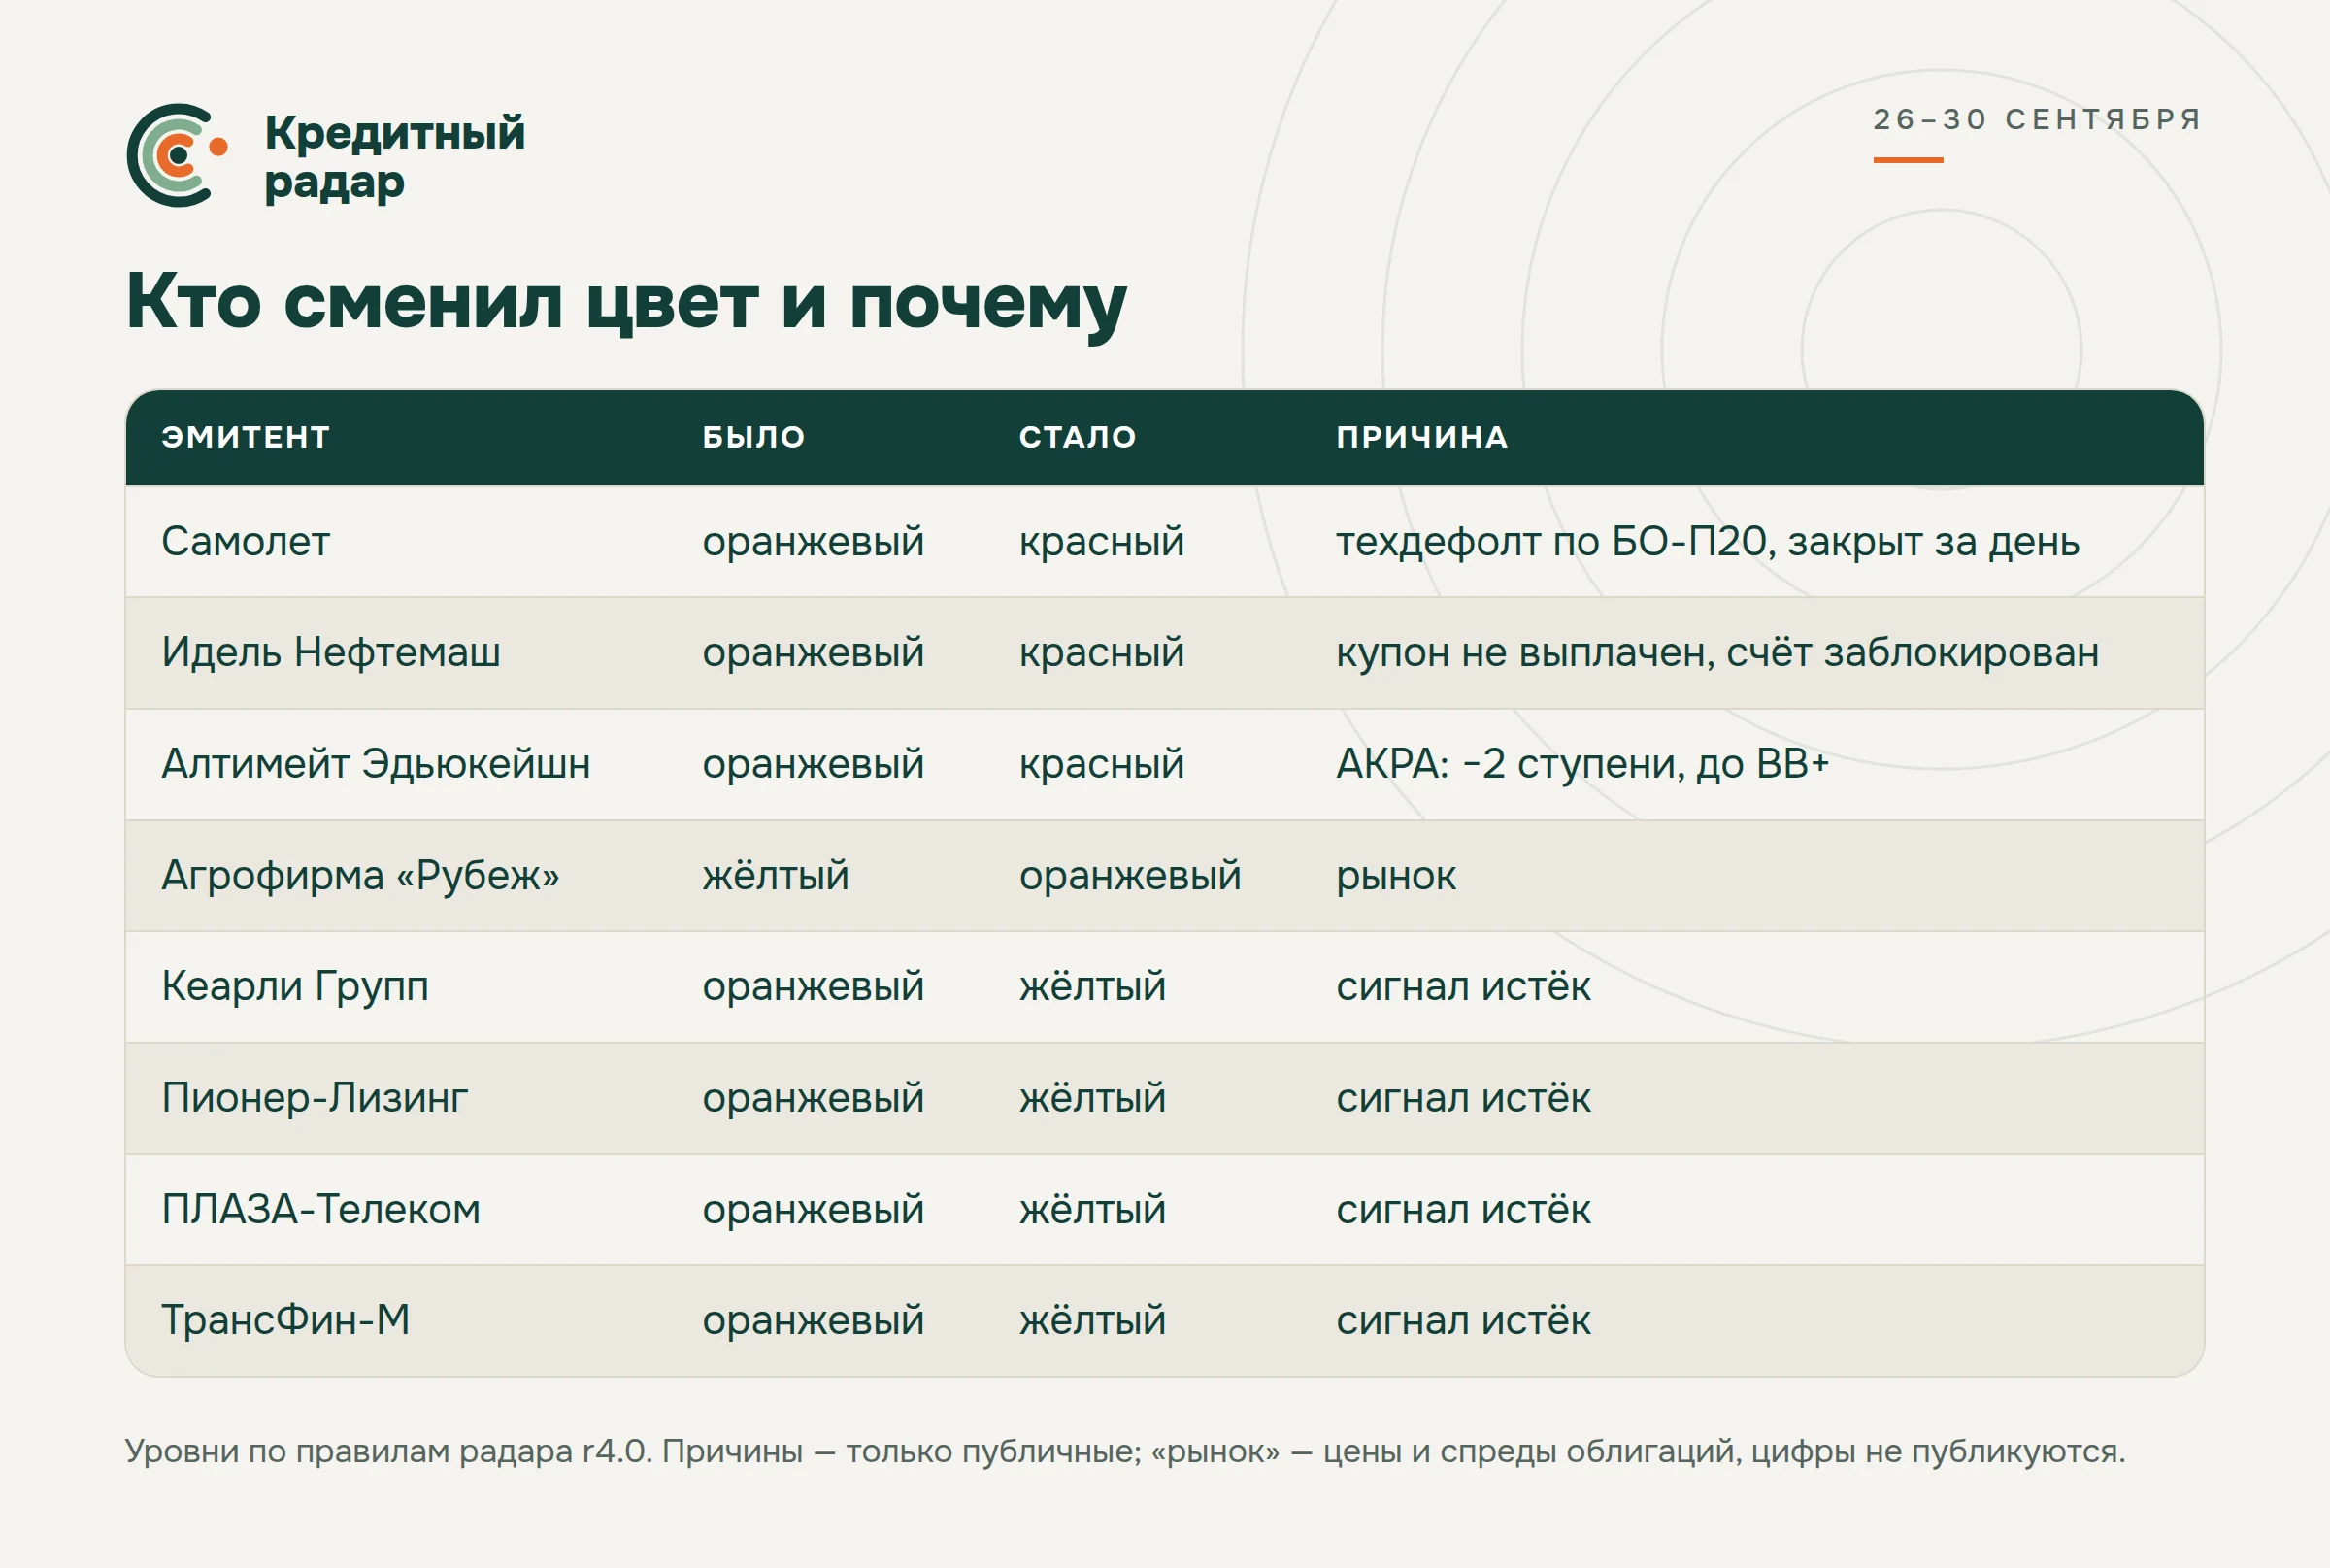Click «красный» in the Самолет row
This screenshot has width=2330, height=1568.
pyautogui.click(x=1102, y=542)
